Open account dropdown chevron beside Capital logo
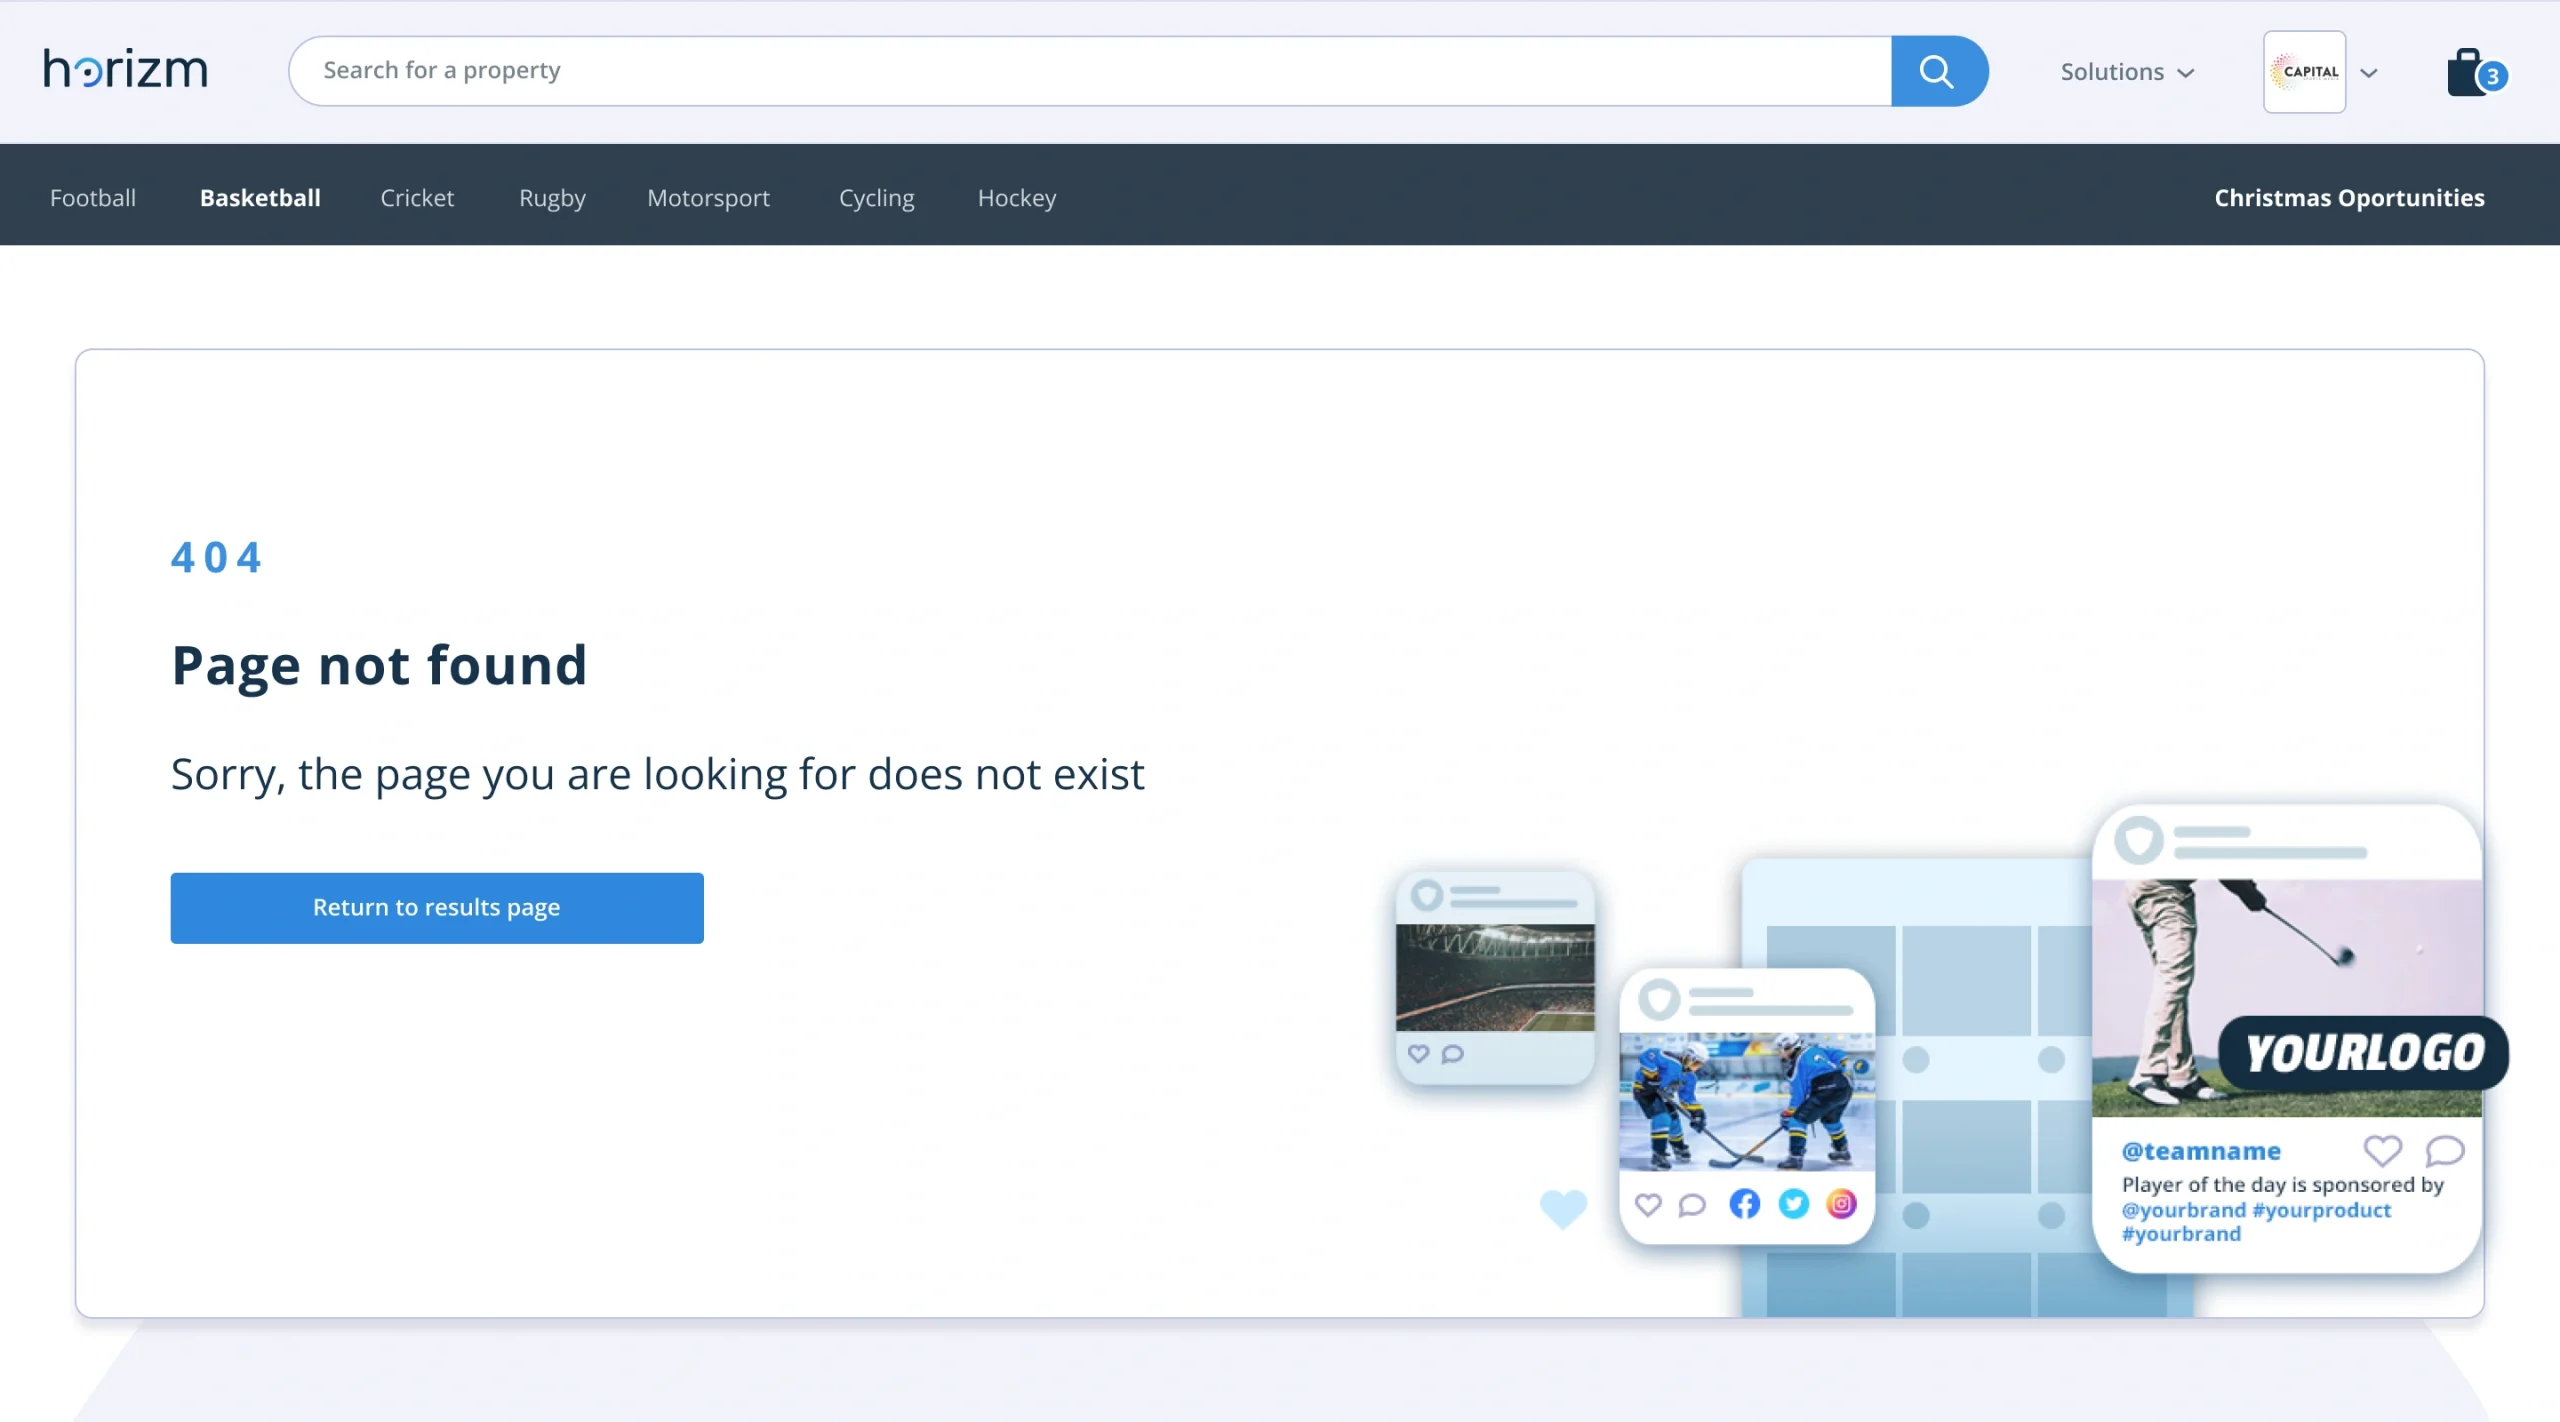The height and width of the screenshot is (1422, 2560). [x=2369, y=73]
